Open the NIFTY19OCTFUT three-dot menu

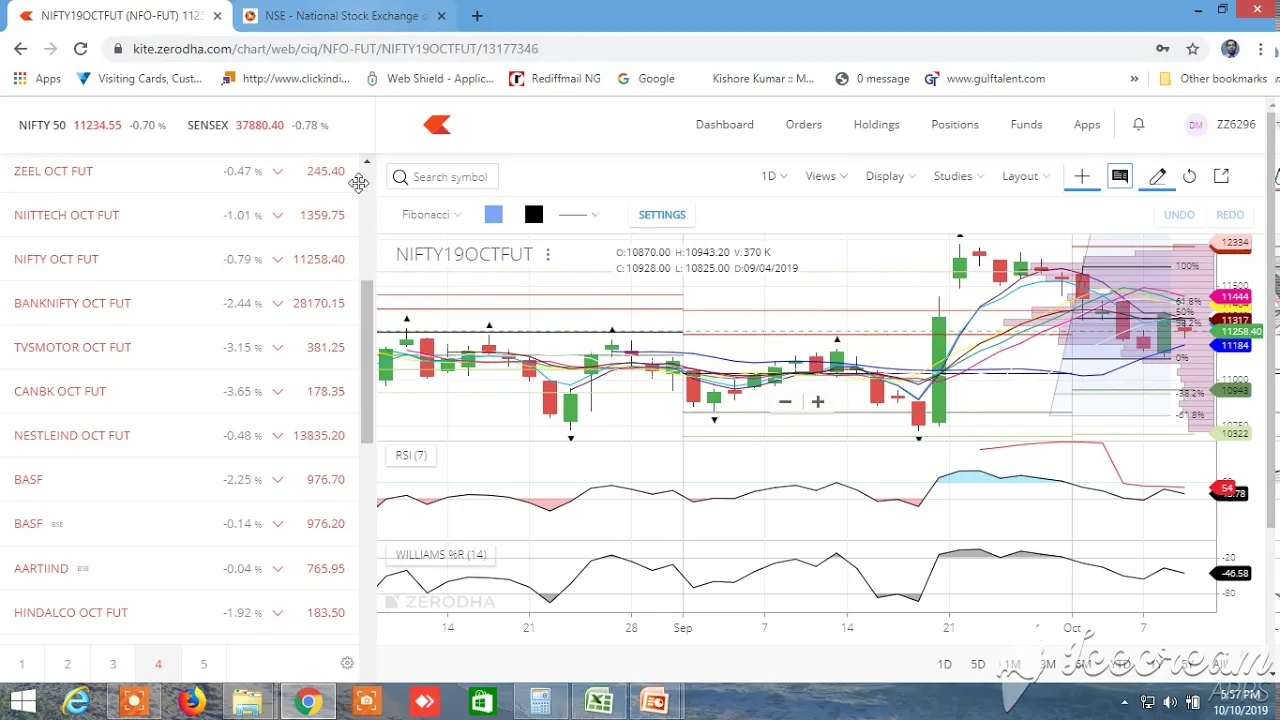pyautogui.click(x=548, y=255)
